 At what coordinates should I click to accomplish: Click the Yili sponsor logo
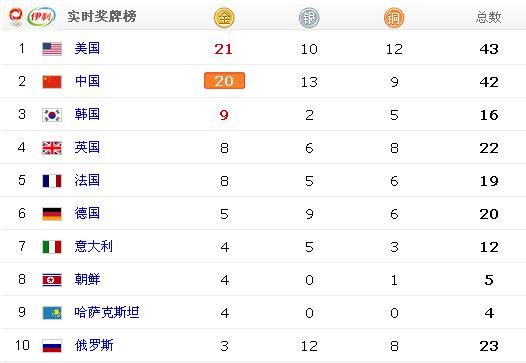(x=41, y=16)
